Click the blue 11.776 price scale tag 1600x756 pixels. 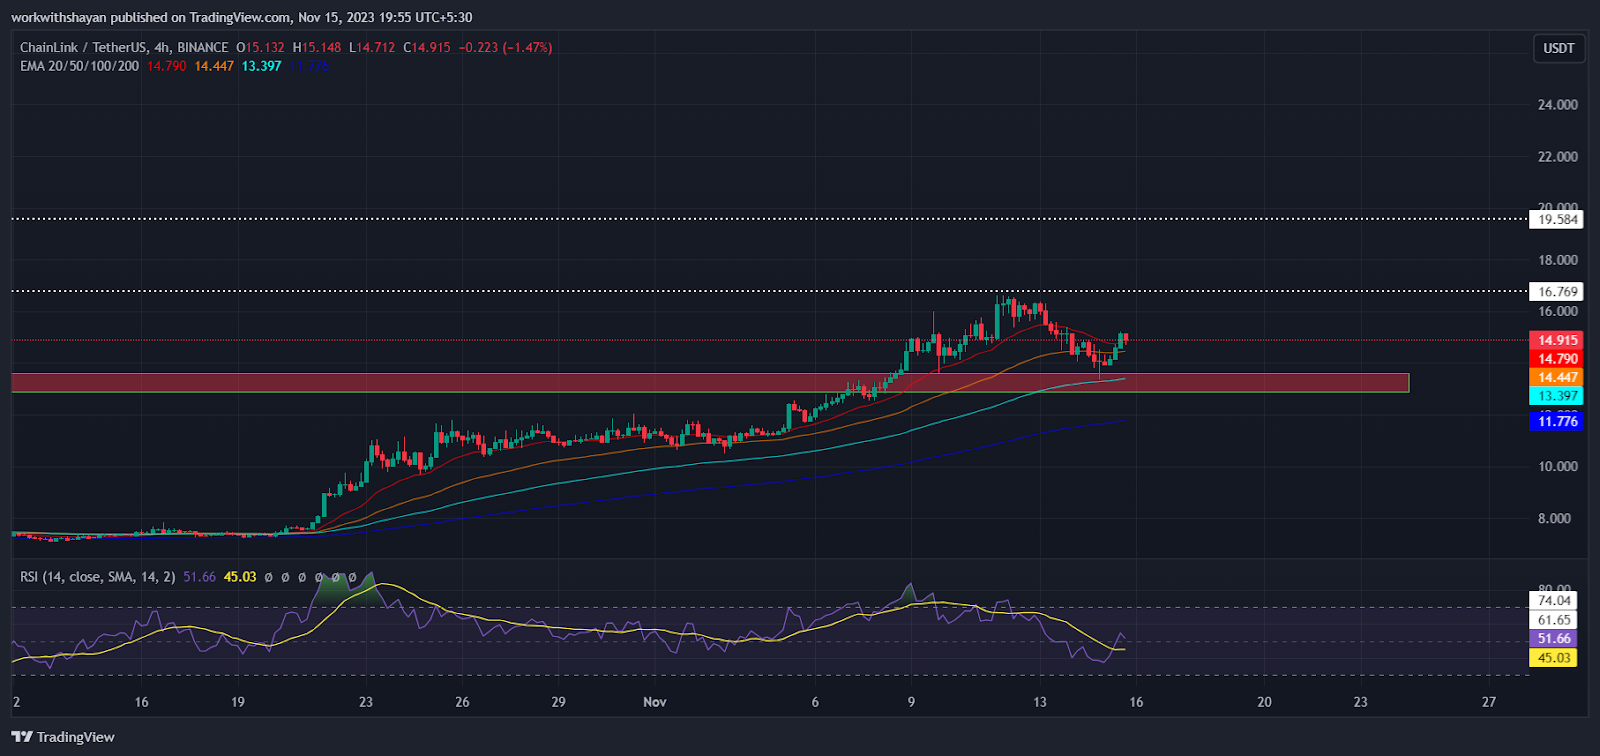(x=1557, y=421)
